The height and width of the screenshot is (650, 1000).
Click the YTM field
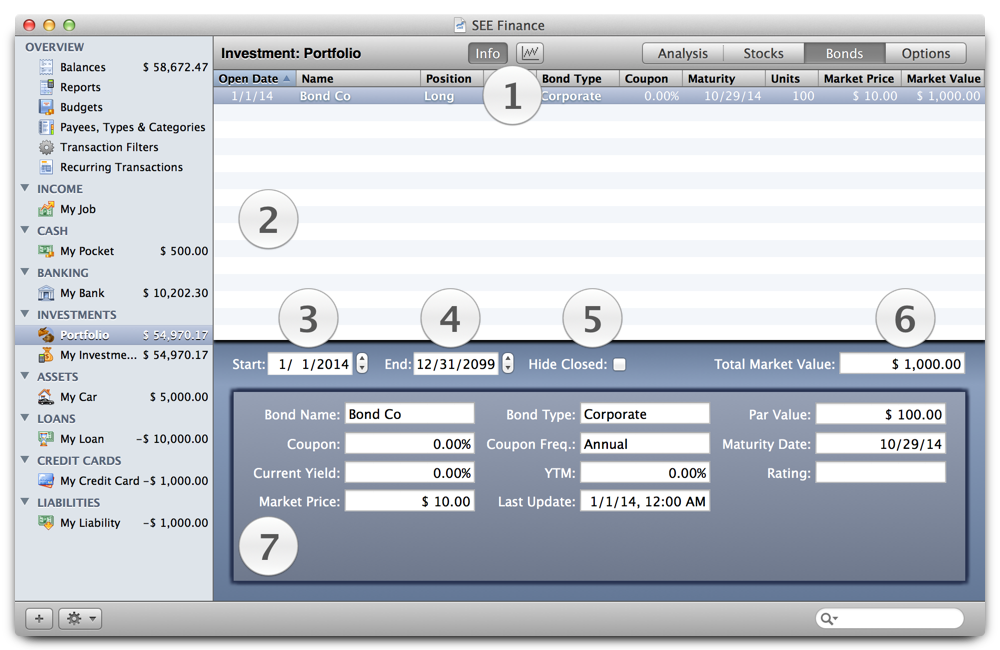pyautogui.click(x=645, y=473)
